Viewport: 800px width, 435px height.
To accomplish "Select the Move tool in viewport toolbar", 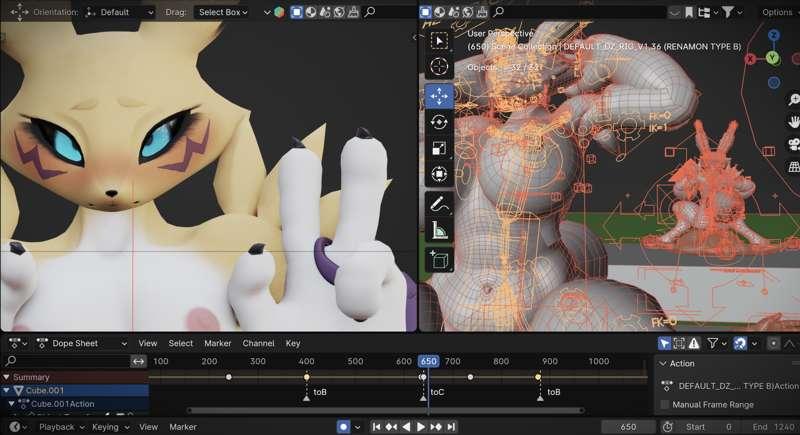I will pyautogui.click(x=439, y=95).
